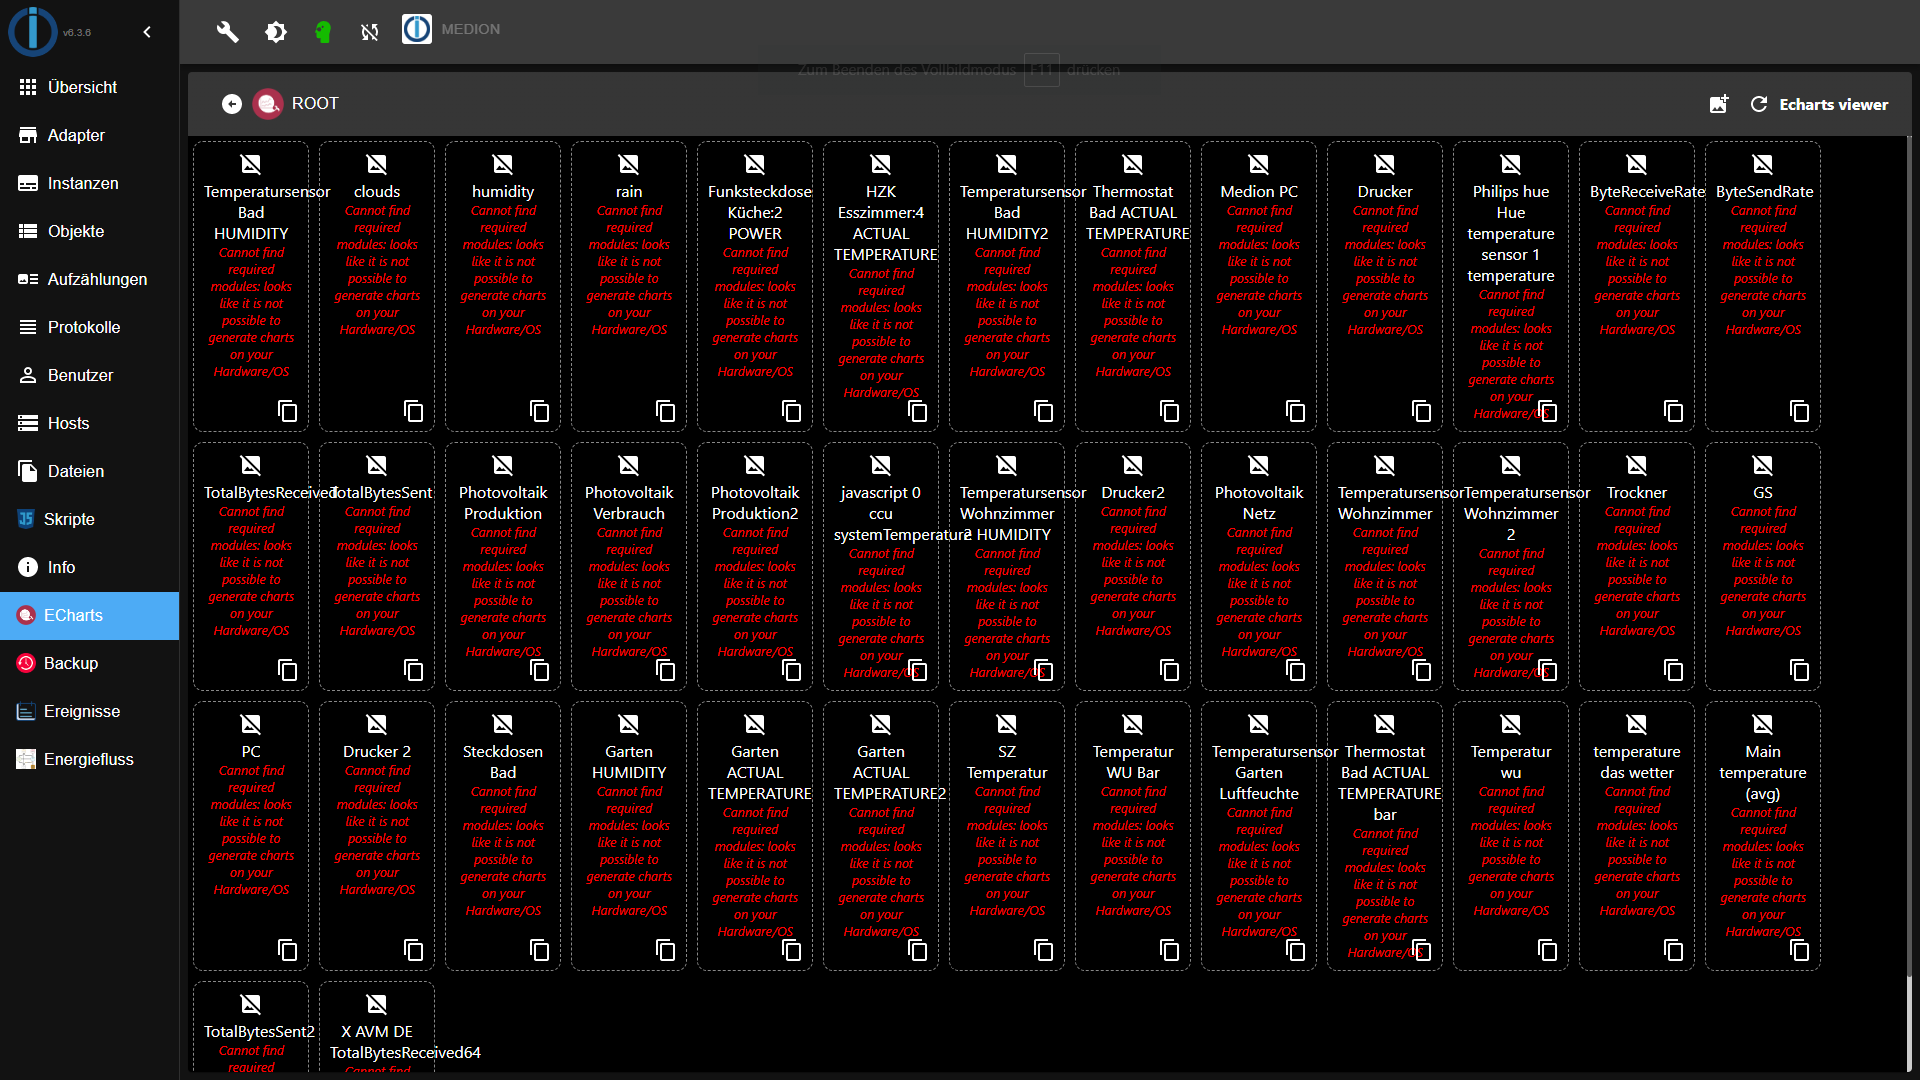Copy the clouds chart preset
The width and height of the screenshot is (1920, 1080).
click(x=413, y=411)
